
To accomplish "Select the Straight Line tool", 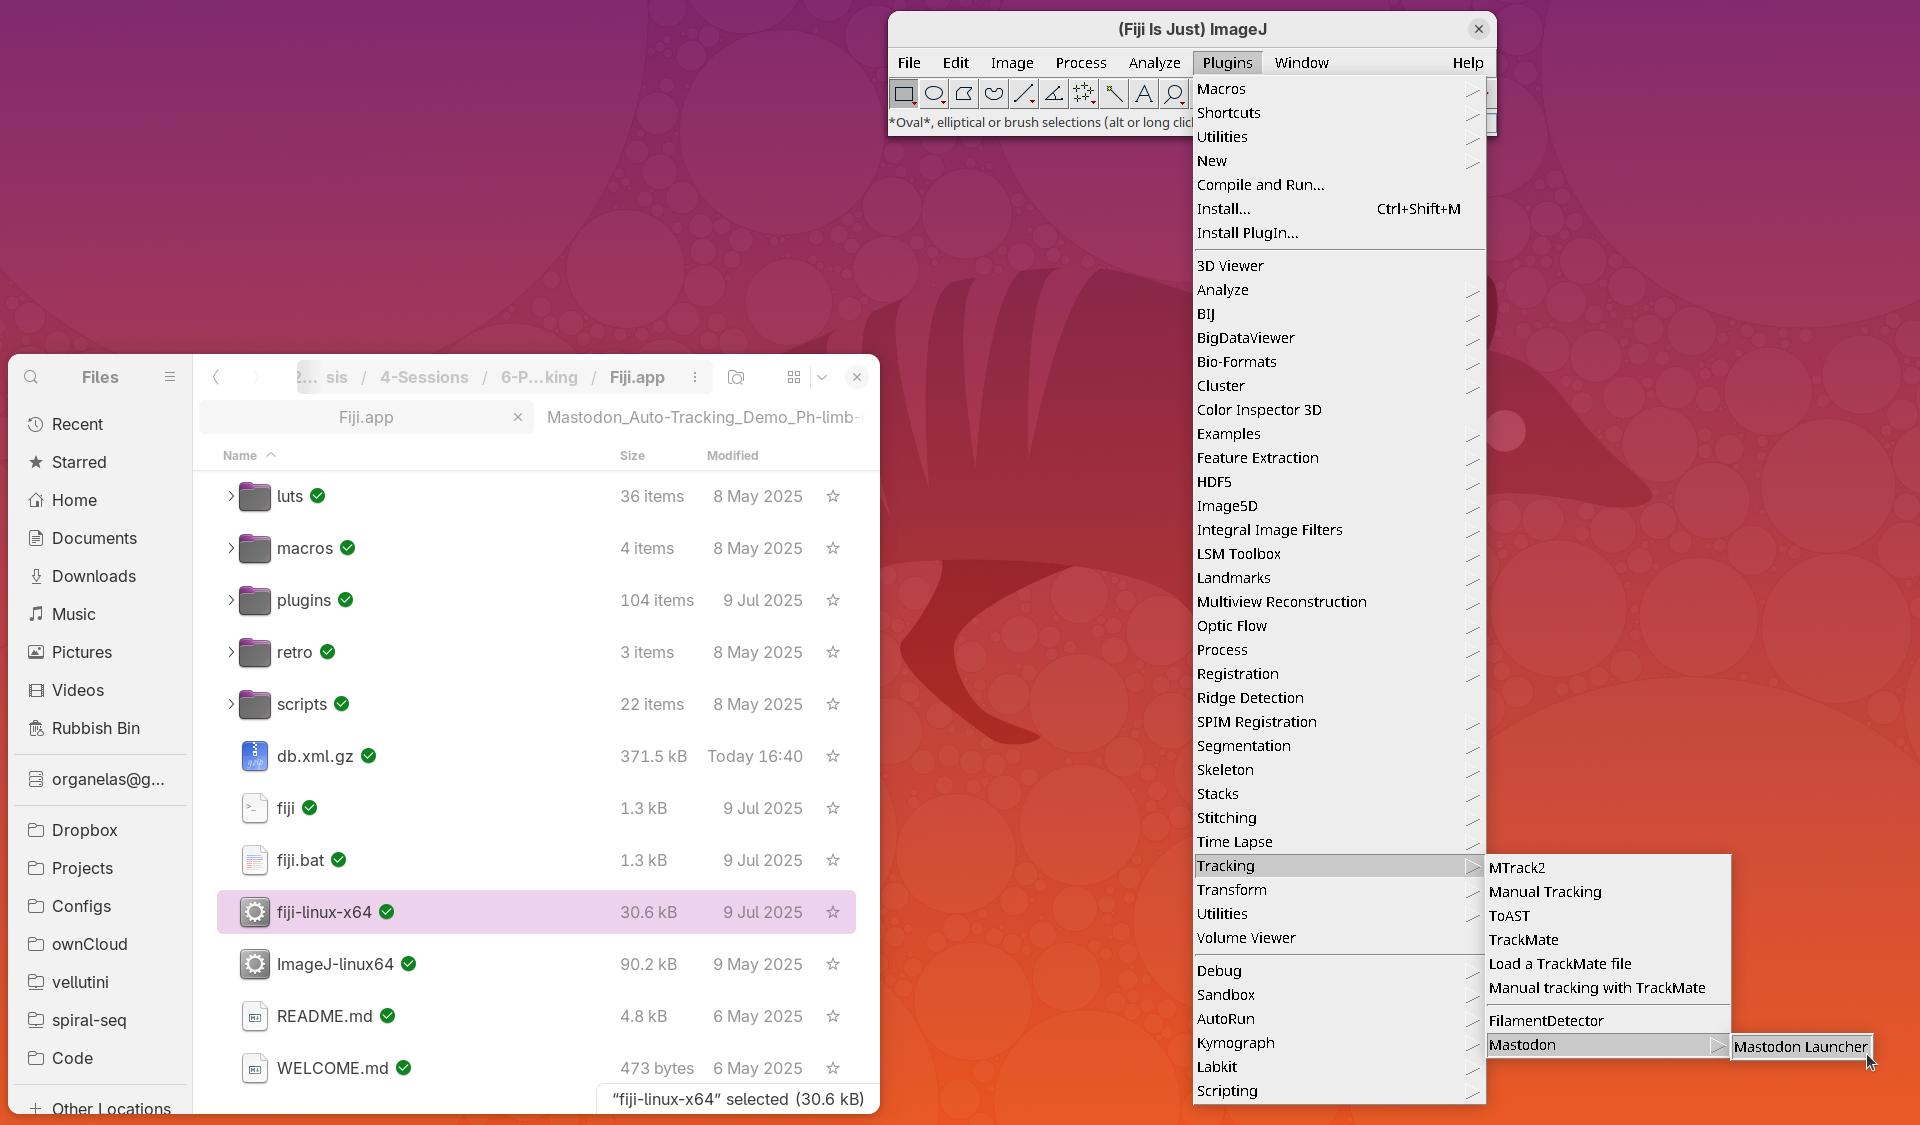I will 1023,94.
